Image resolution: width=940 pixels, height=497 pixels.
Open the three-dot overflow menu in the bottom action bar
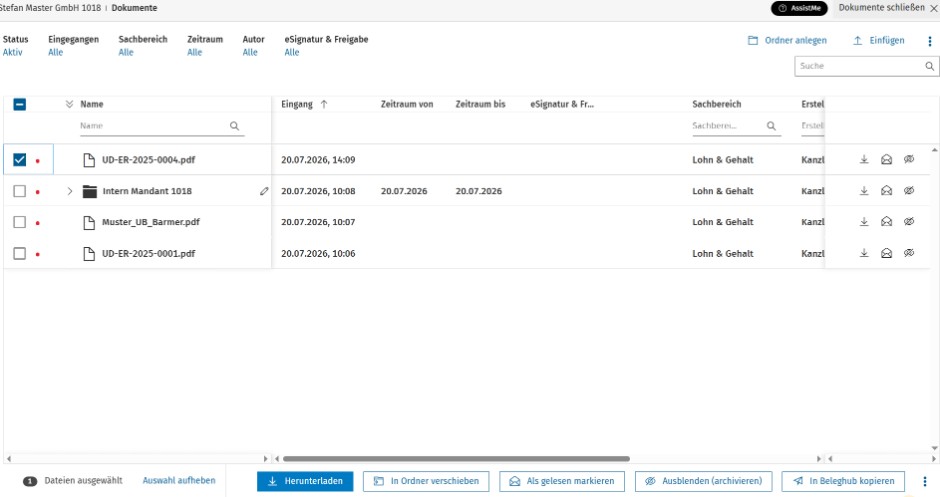[925, 481]
